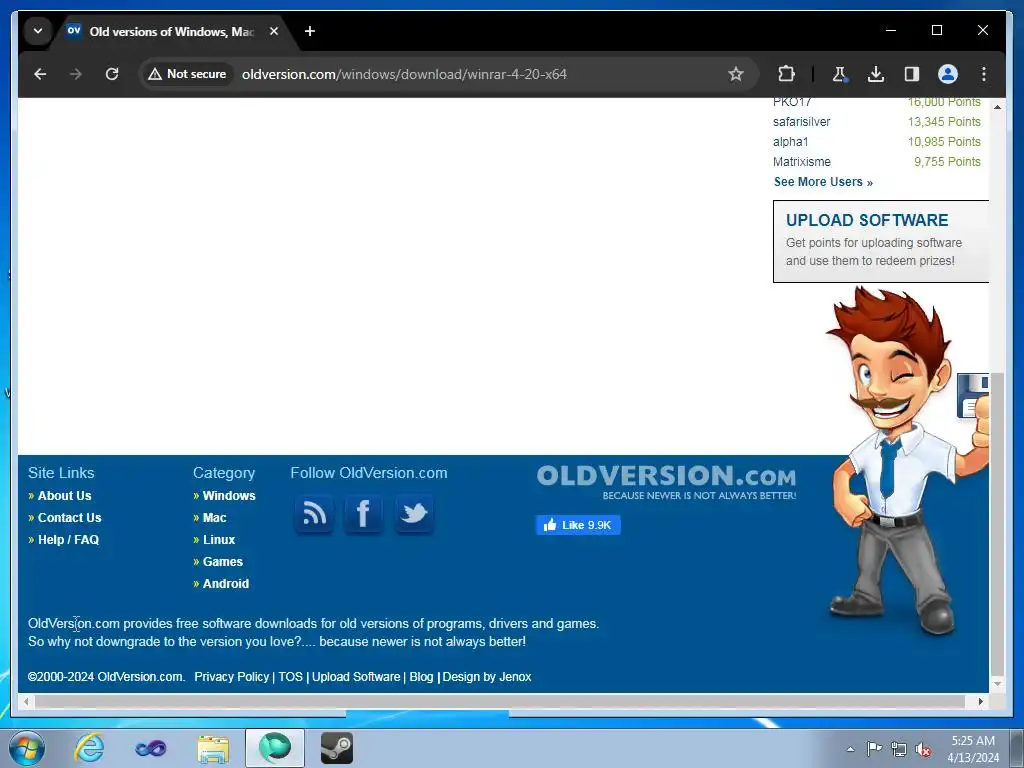Open Chrome Labs flask icon

839,74
